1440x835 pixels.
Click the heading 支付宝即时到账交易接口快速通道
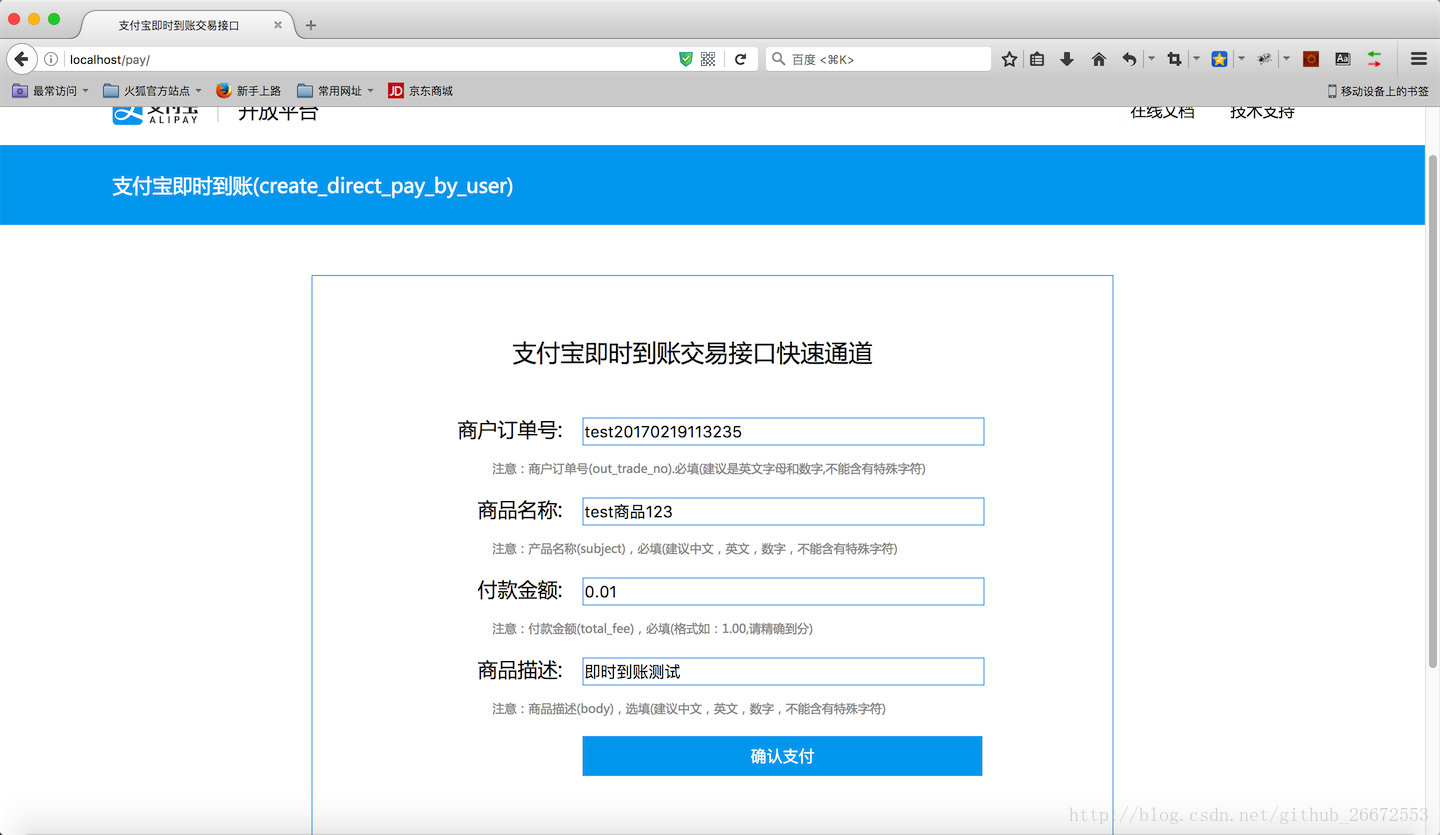(692, 353)
